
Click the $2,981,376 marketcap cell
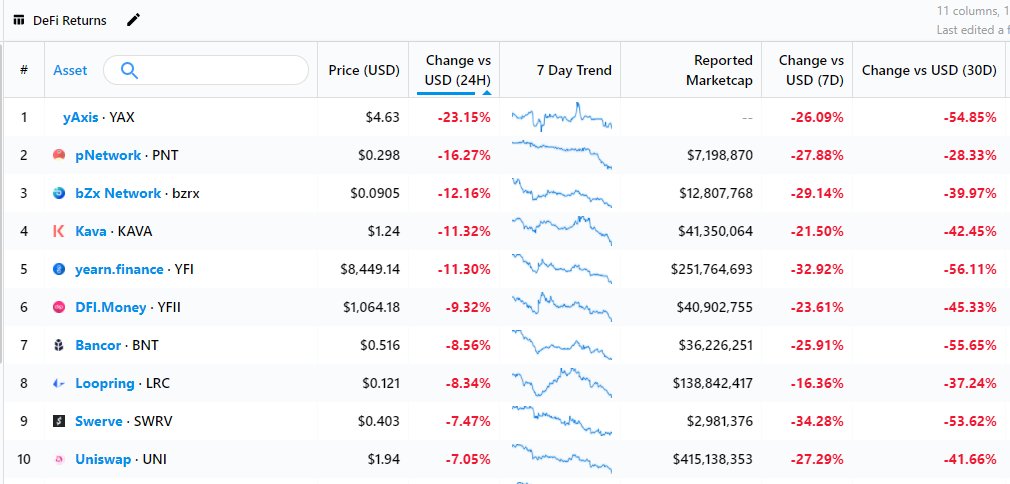719,421
